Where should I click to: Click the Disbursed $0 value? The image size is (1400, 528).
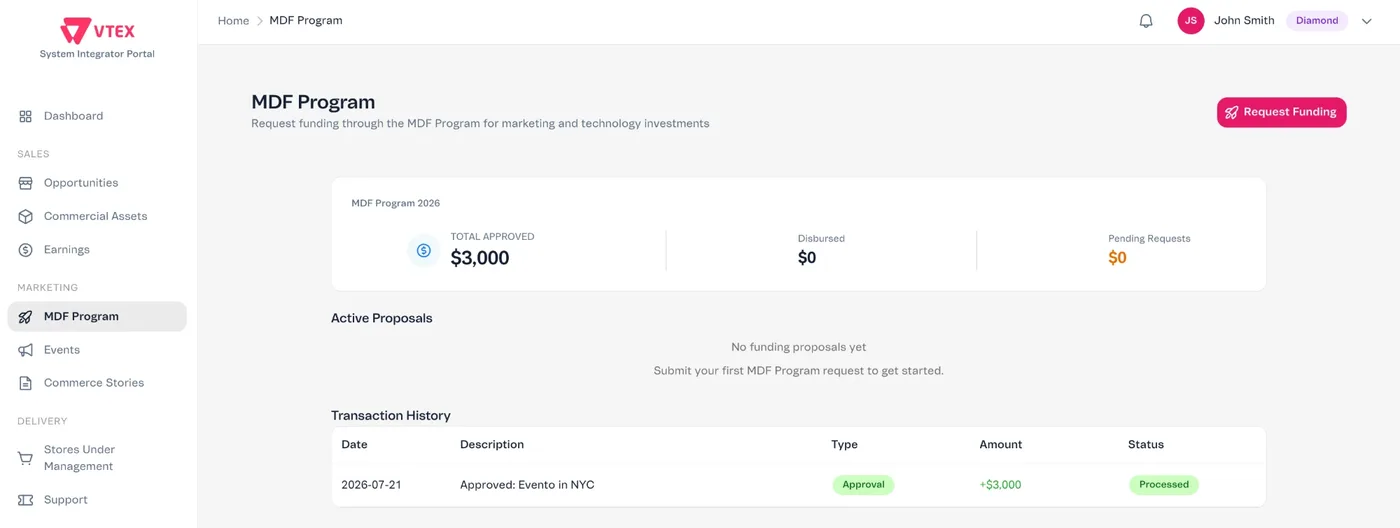(x=807, y=258)
